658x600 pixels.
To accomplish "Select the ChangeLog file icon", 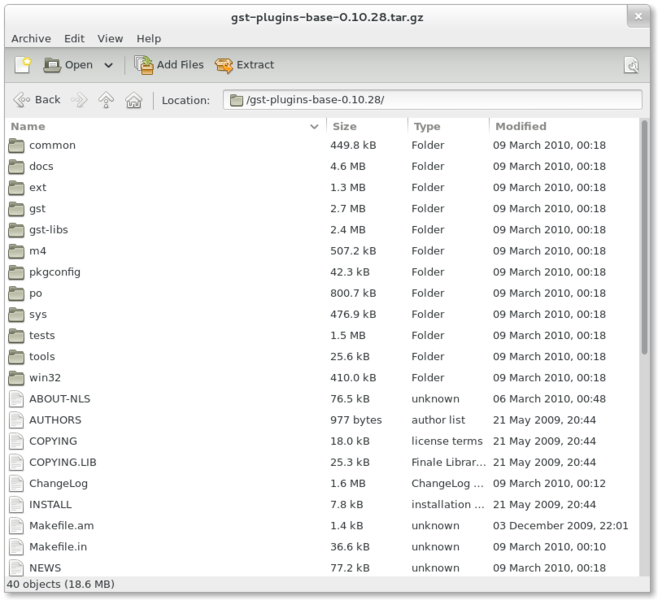I will (16, 483).
